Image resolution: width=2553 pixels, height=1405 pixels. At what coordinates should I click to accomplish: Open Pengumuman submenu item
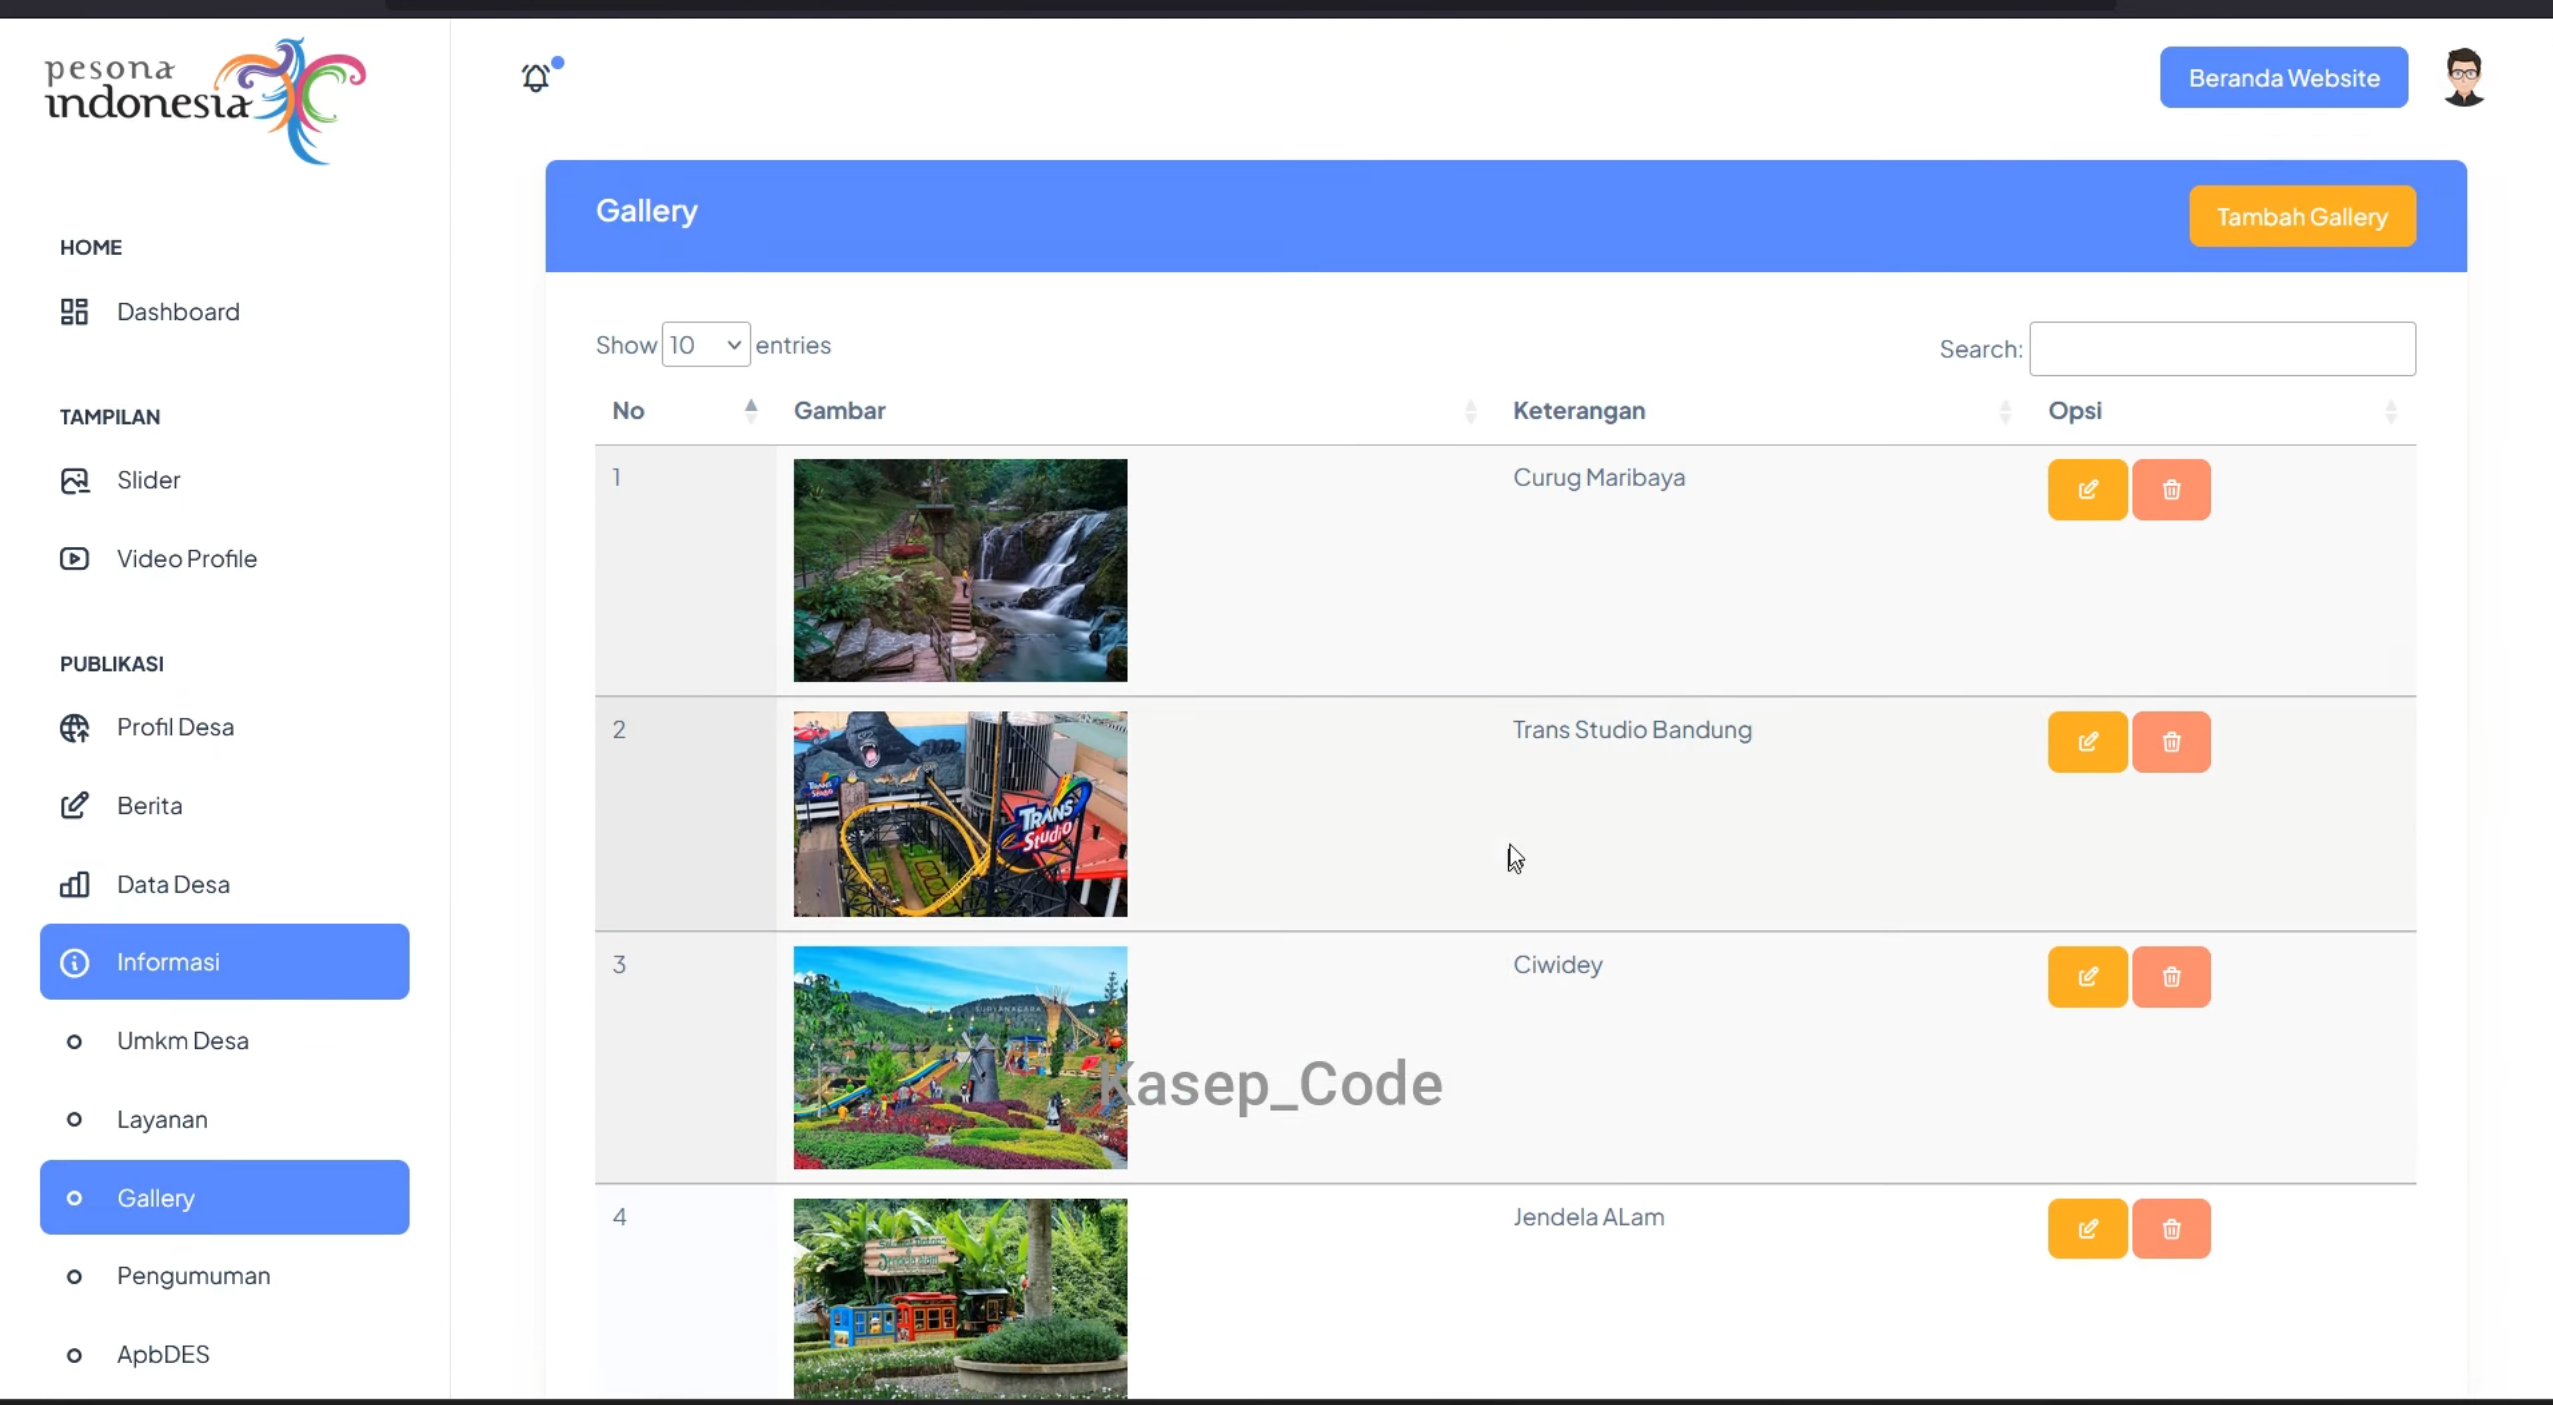pyautogui.click(x=224, y=1276)
